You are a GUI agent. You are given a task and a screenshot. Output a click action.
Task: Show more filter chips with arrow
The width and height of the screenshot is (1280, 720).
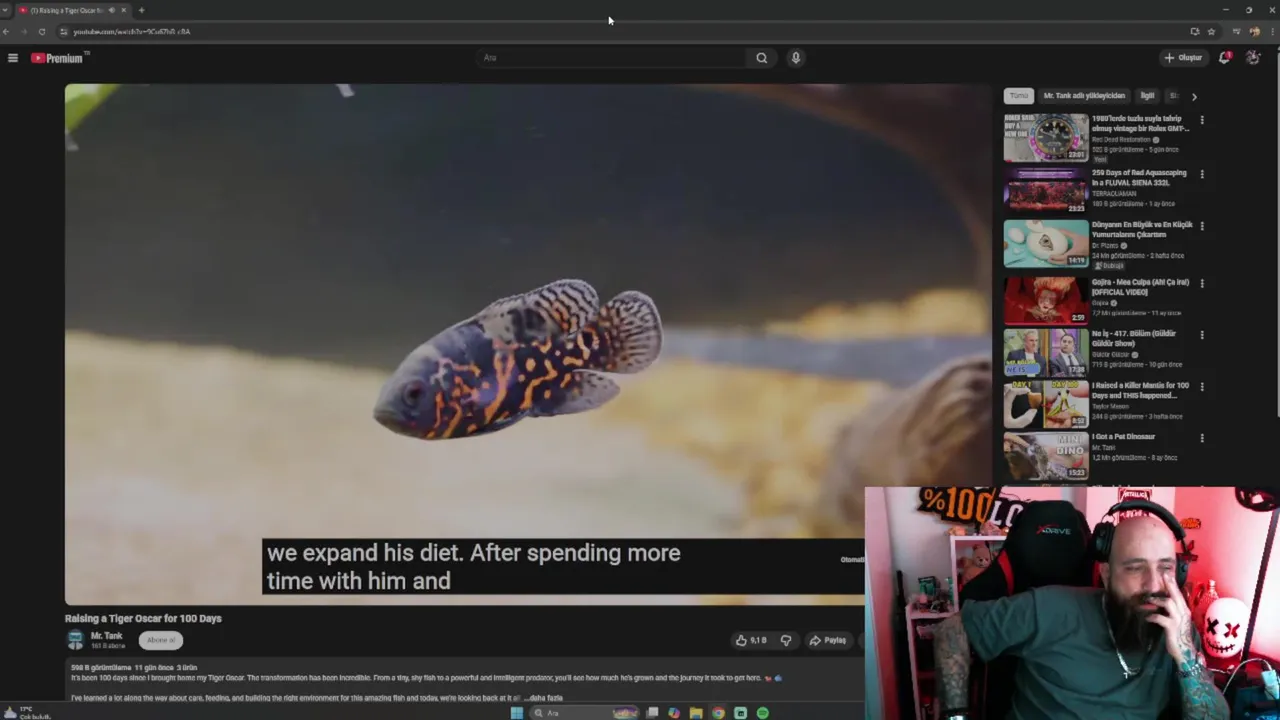[x=1193, y=97]
